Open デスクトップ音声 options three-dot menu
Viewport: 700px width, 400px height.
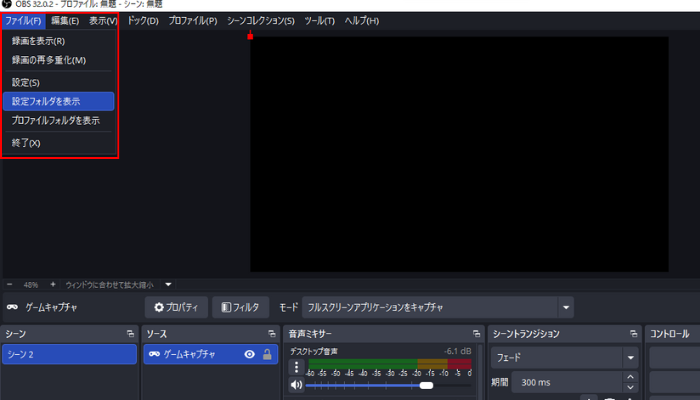[296, 367]
